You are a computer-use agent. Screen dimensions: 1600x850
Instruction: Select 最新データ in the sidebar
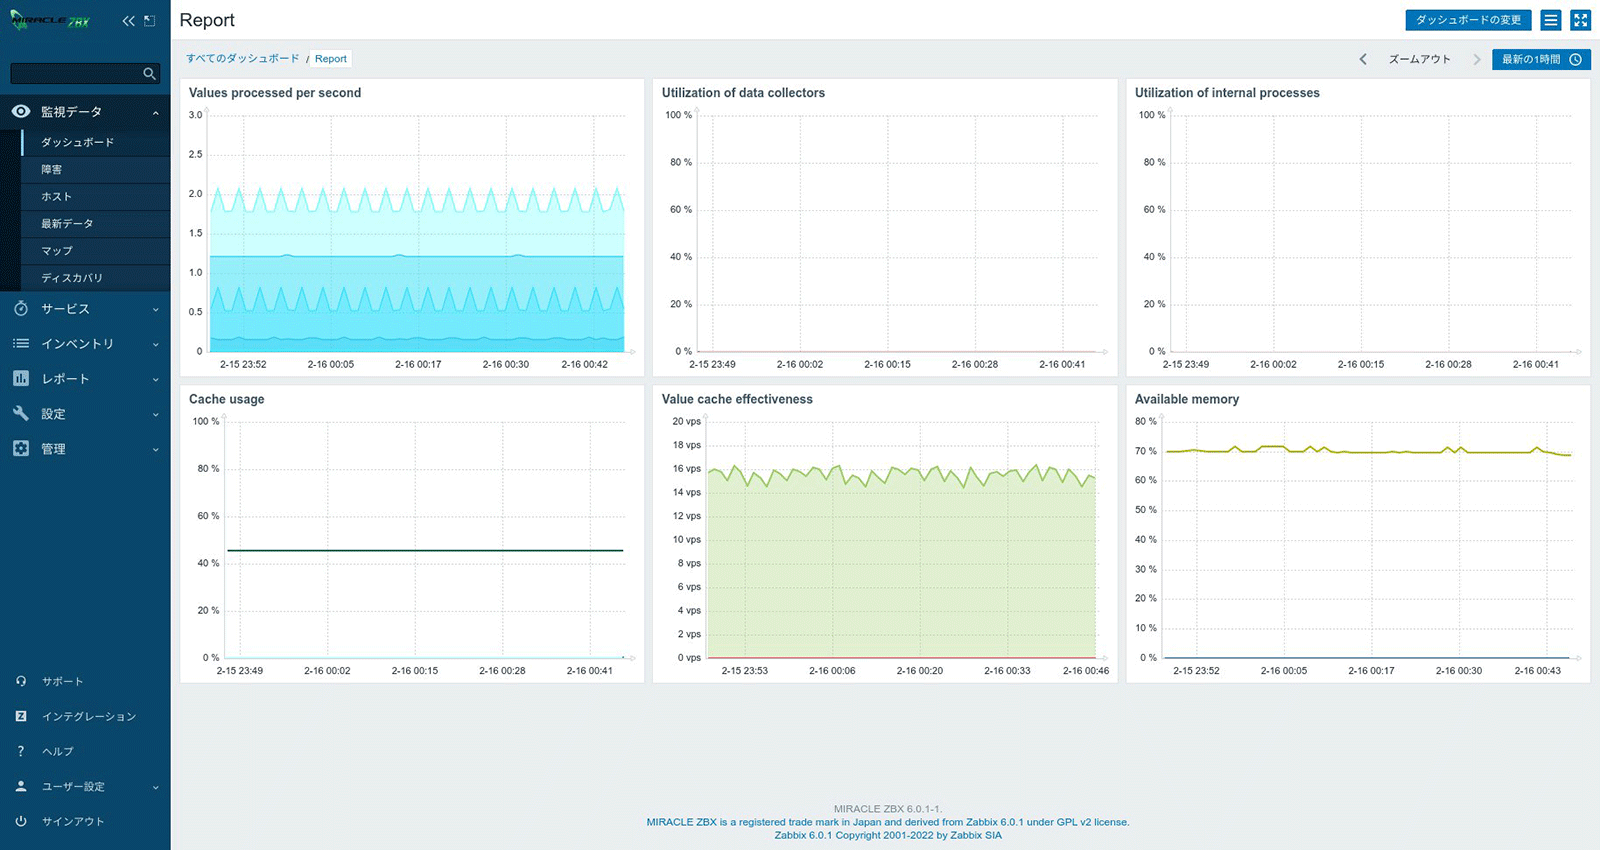pyautogui.click(x=67, y=224)
